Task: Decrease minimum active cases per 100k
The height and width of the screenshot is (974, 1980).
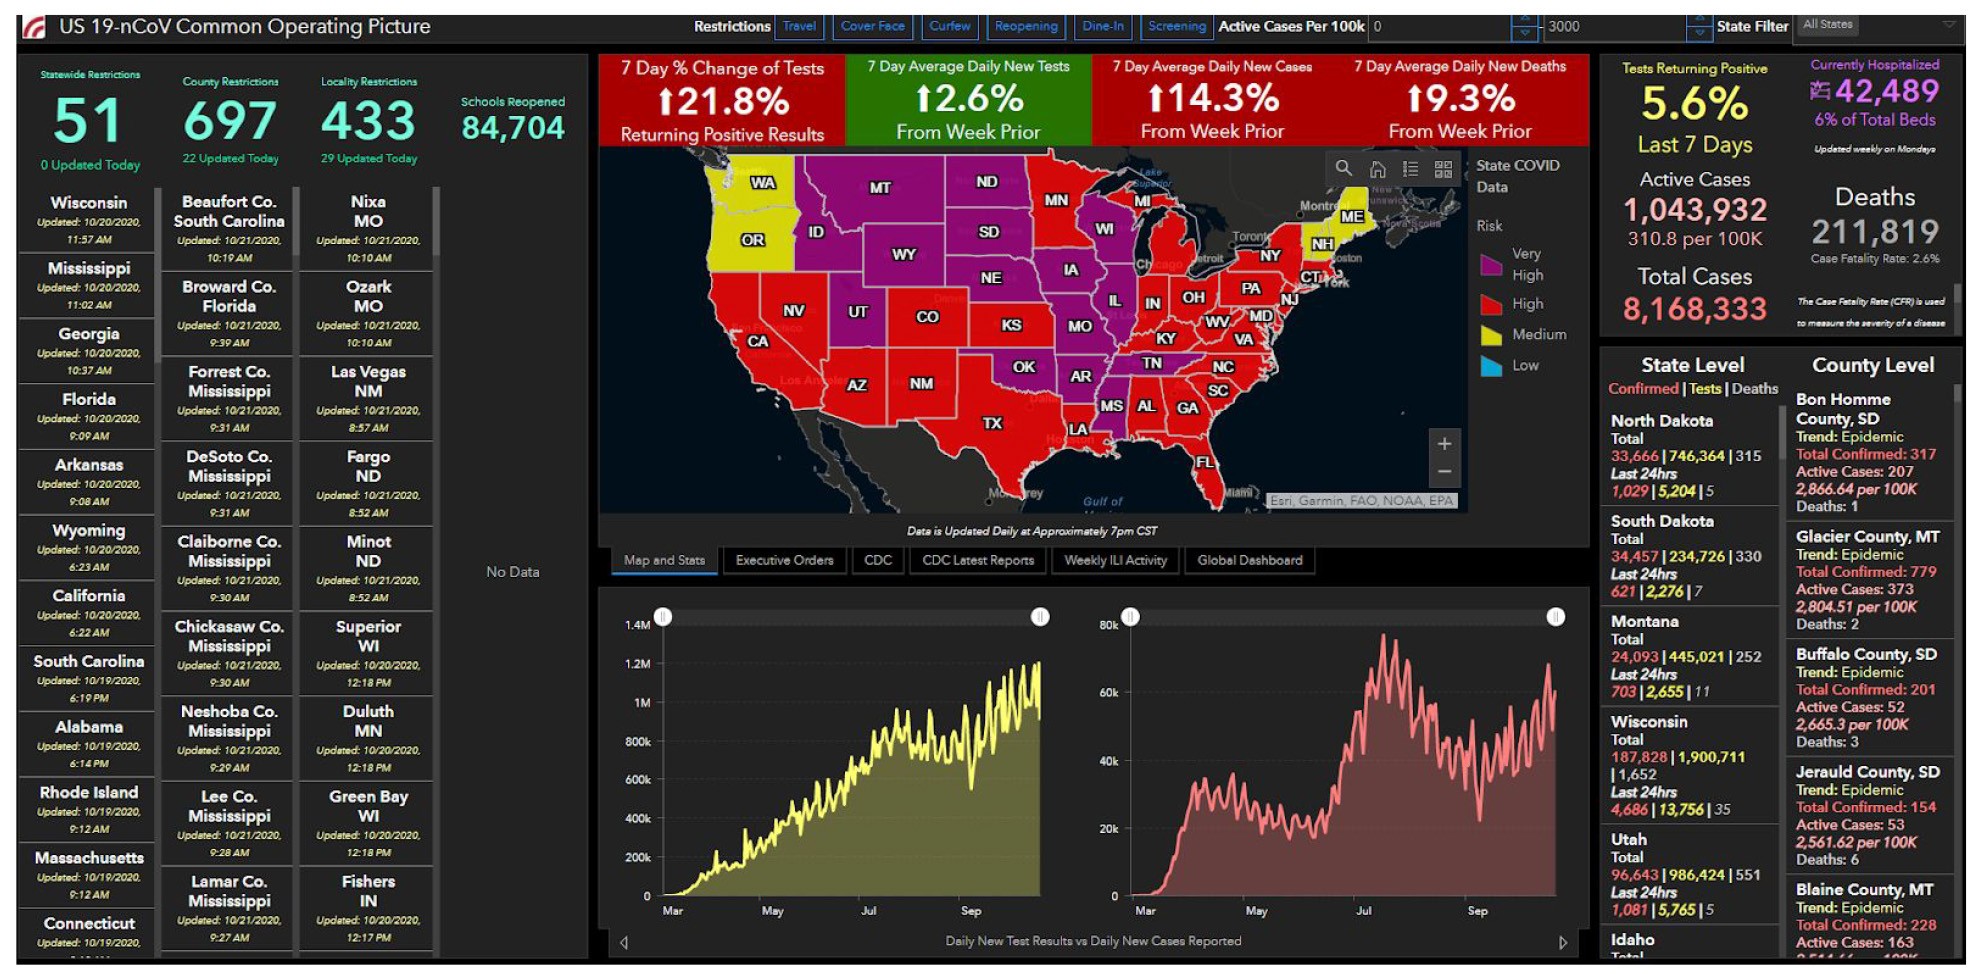Action: [x=1524, y=33]
